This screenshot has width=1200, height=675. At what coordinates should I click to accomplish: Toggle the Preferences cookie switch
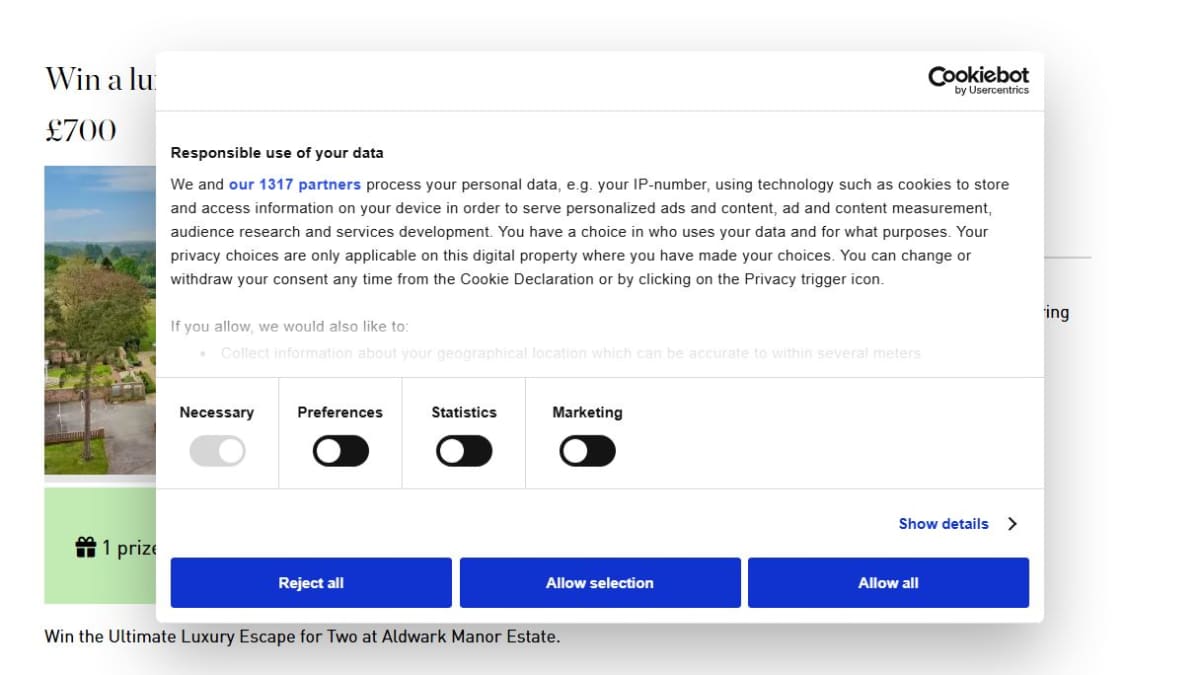pyautogui.click(x=341, y=452)
